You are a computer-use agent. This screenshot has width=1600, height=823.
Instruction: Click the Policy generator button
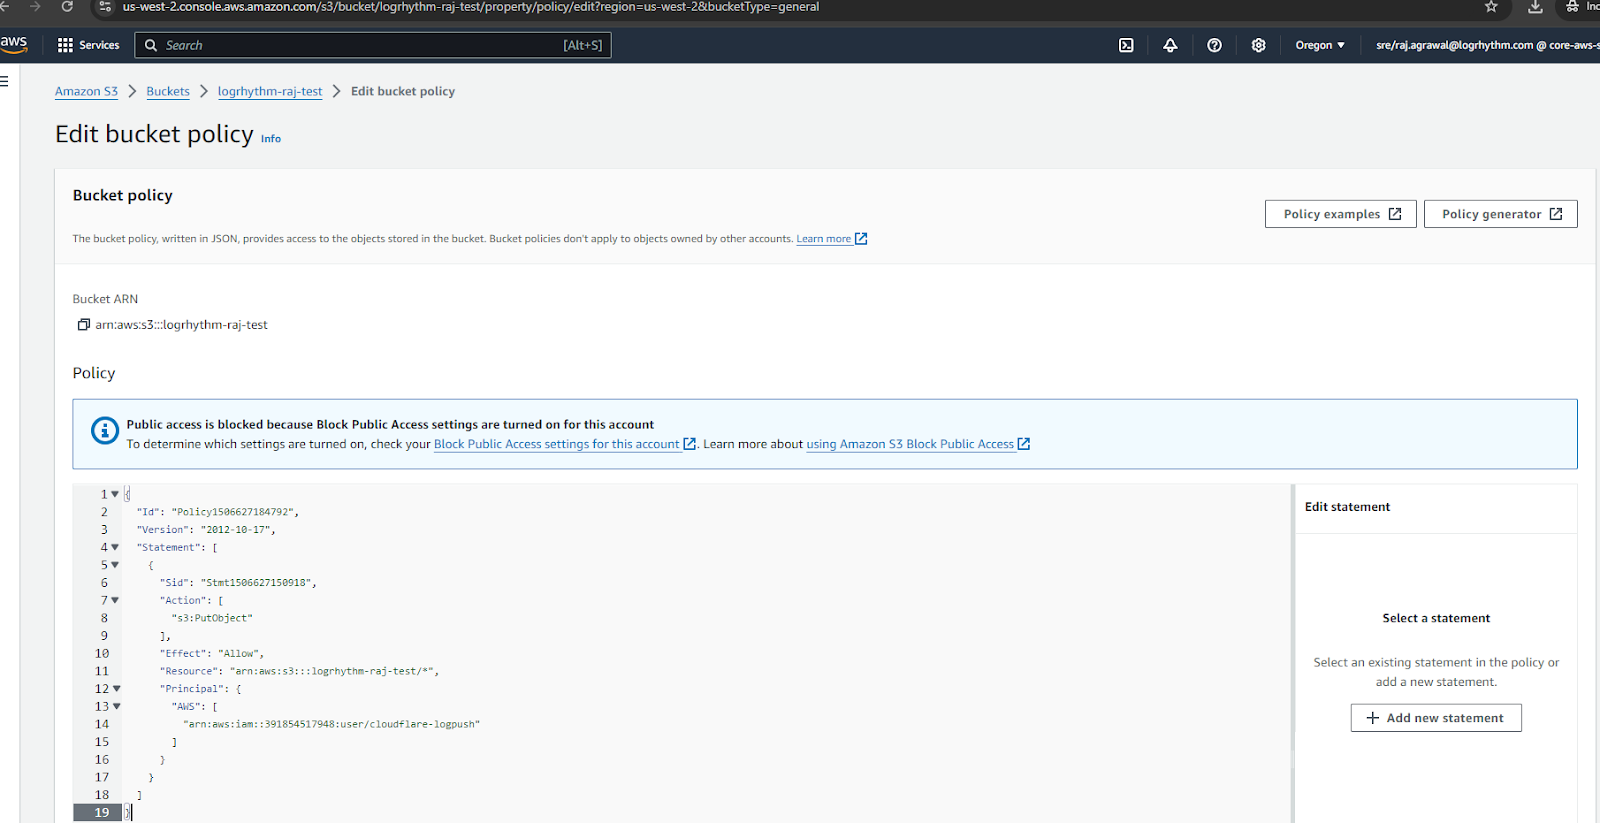[x=1500, y=214]
